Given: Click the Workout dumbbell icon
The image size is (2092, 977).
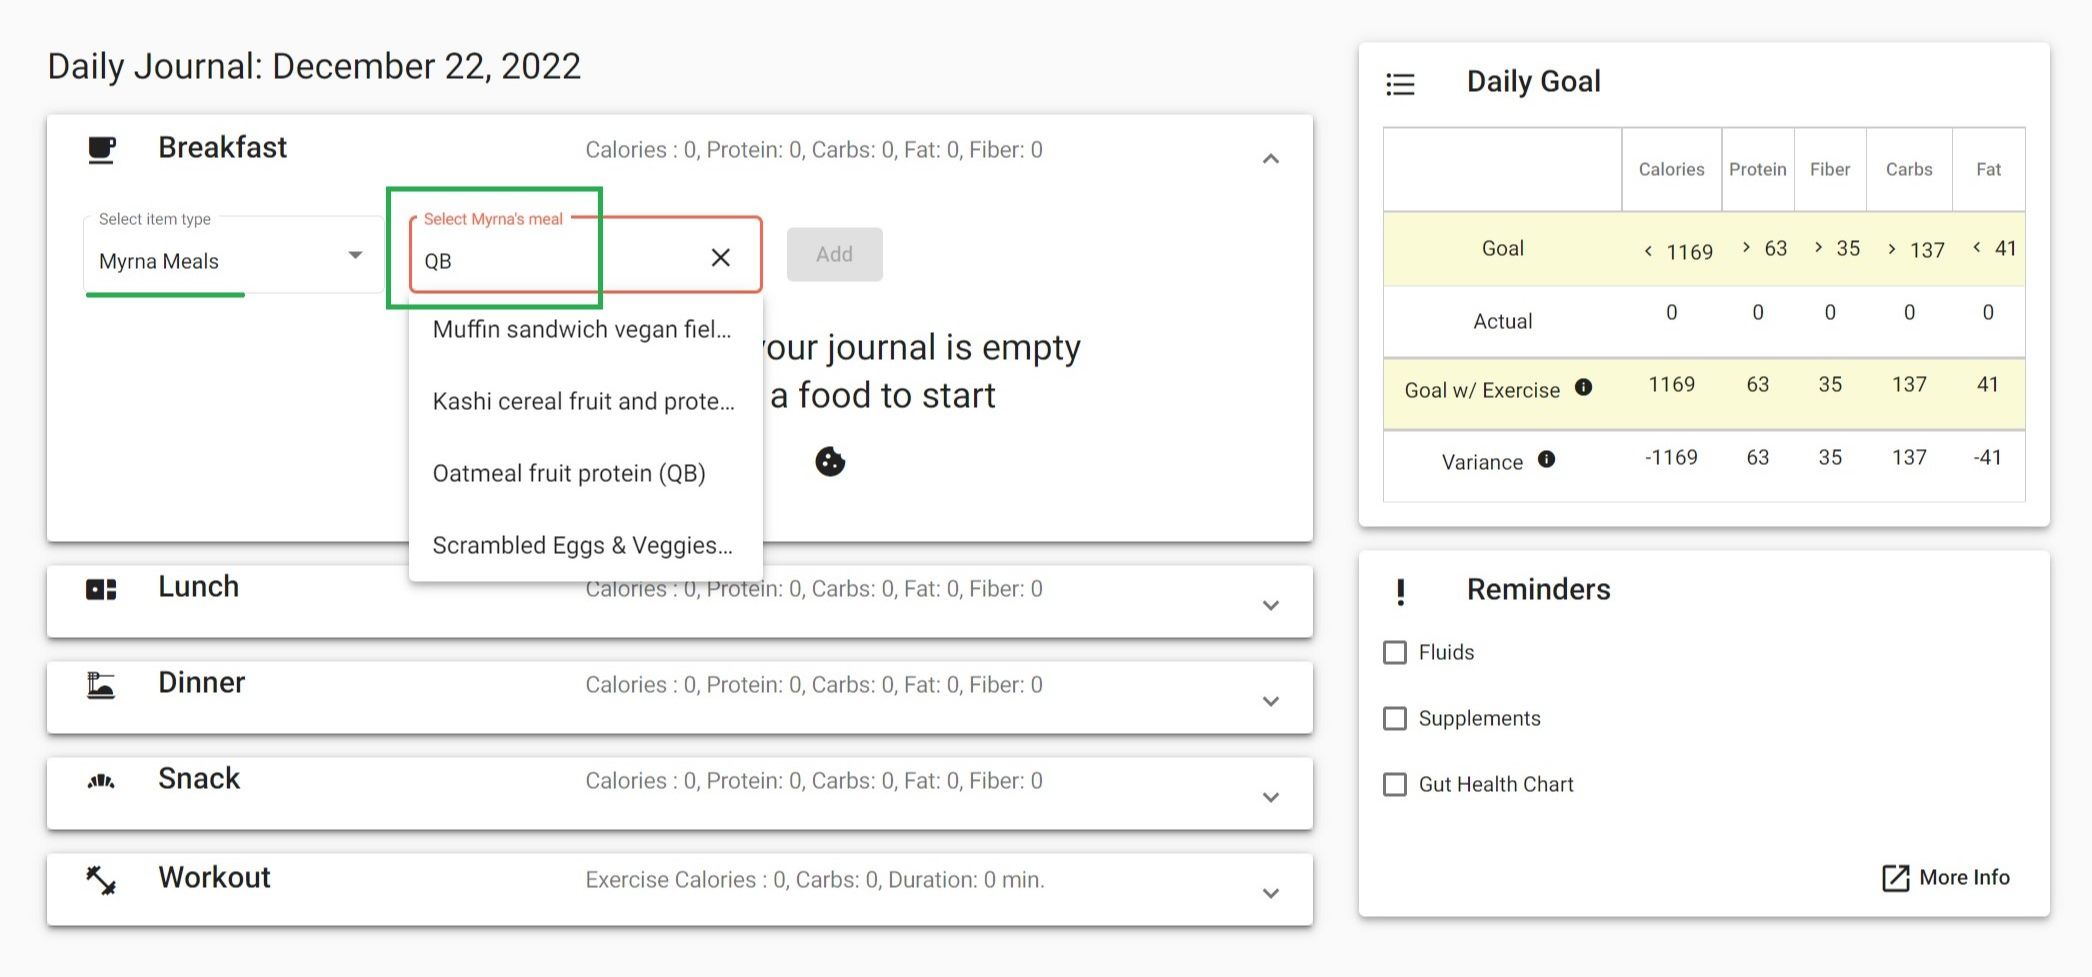Looking at the screenshot, I should [101, 879].
